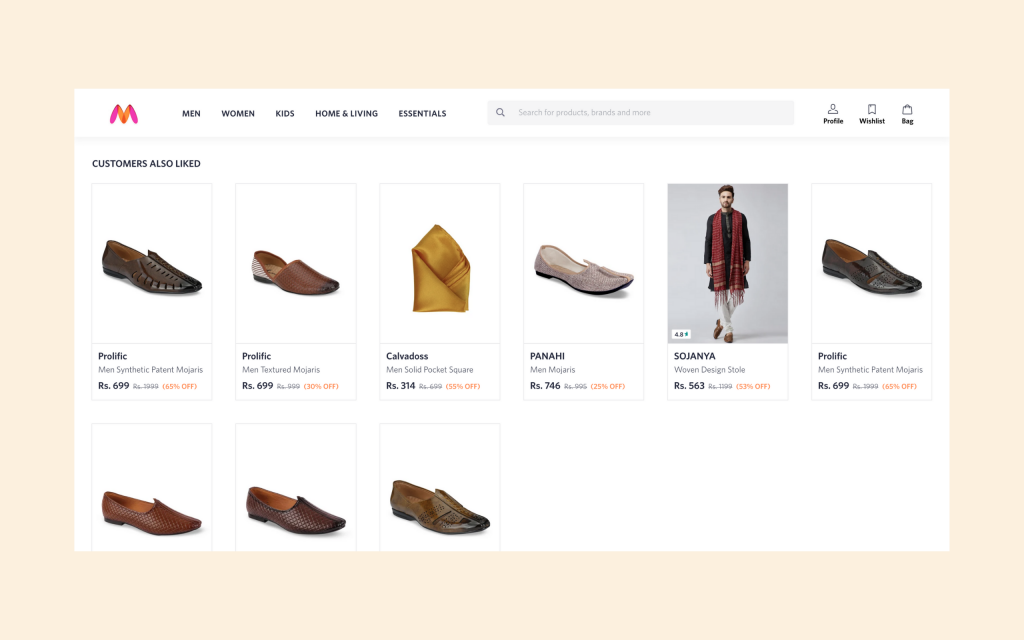Click the (55% OFF) discount label
The width and height of the screenshot is (1024, 640).
pos(463,387)
